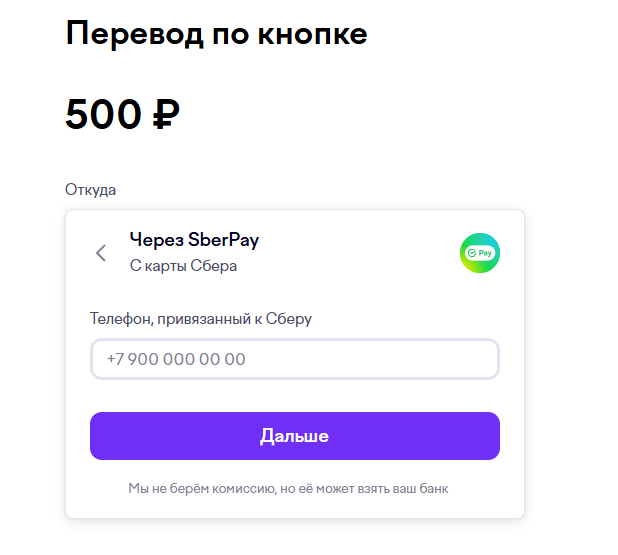This screenshot has height=555, width=618.
Task: Click the 500 number in the amount
Action: click(x=103, y=114)
